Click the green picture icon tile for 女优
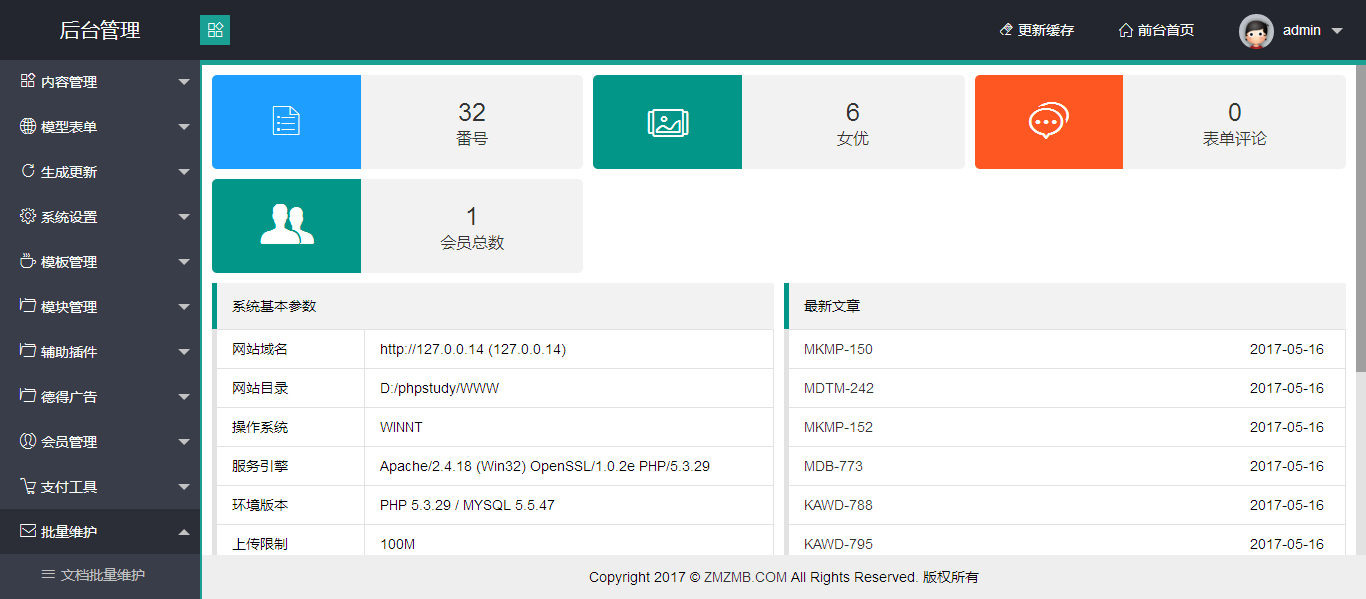Image resolution: width=1366 pixels, height=599 pixels. (667, 122)
